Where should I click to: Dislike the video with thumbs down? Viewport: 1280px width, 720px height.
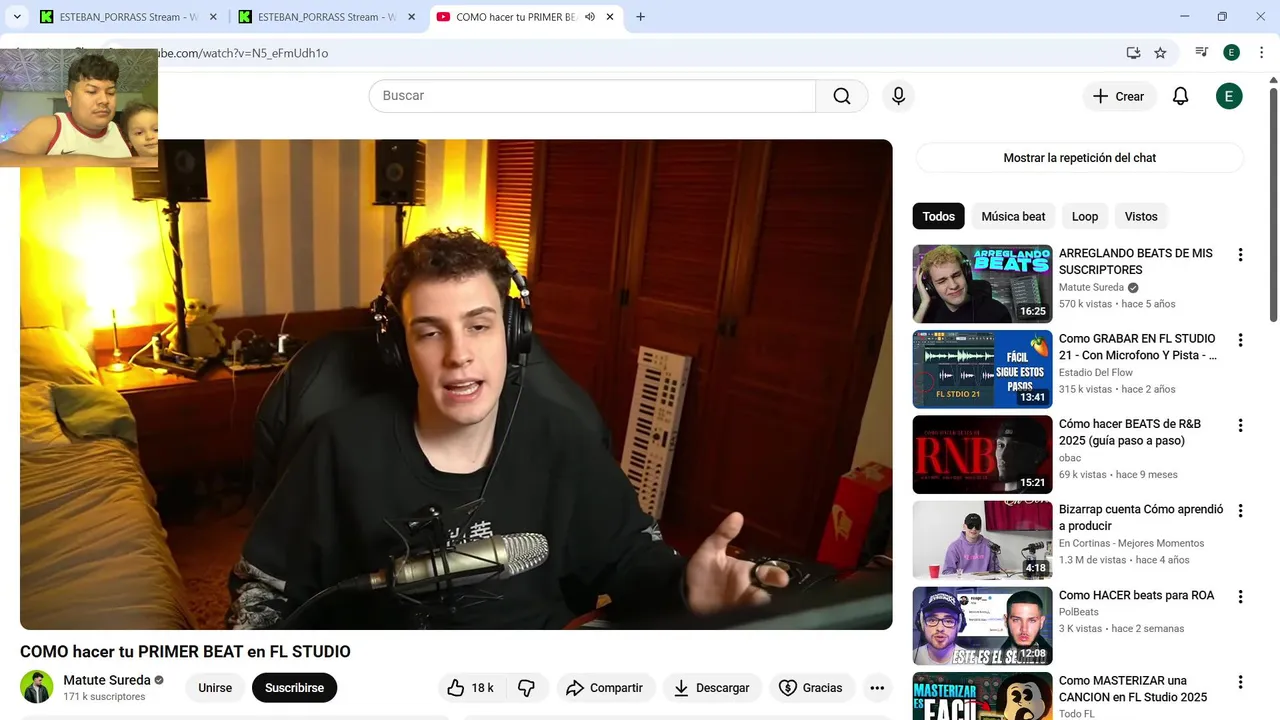(526, 688)
